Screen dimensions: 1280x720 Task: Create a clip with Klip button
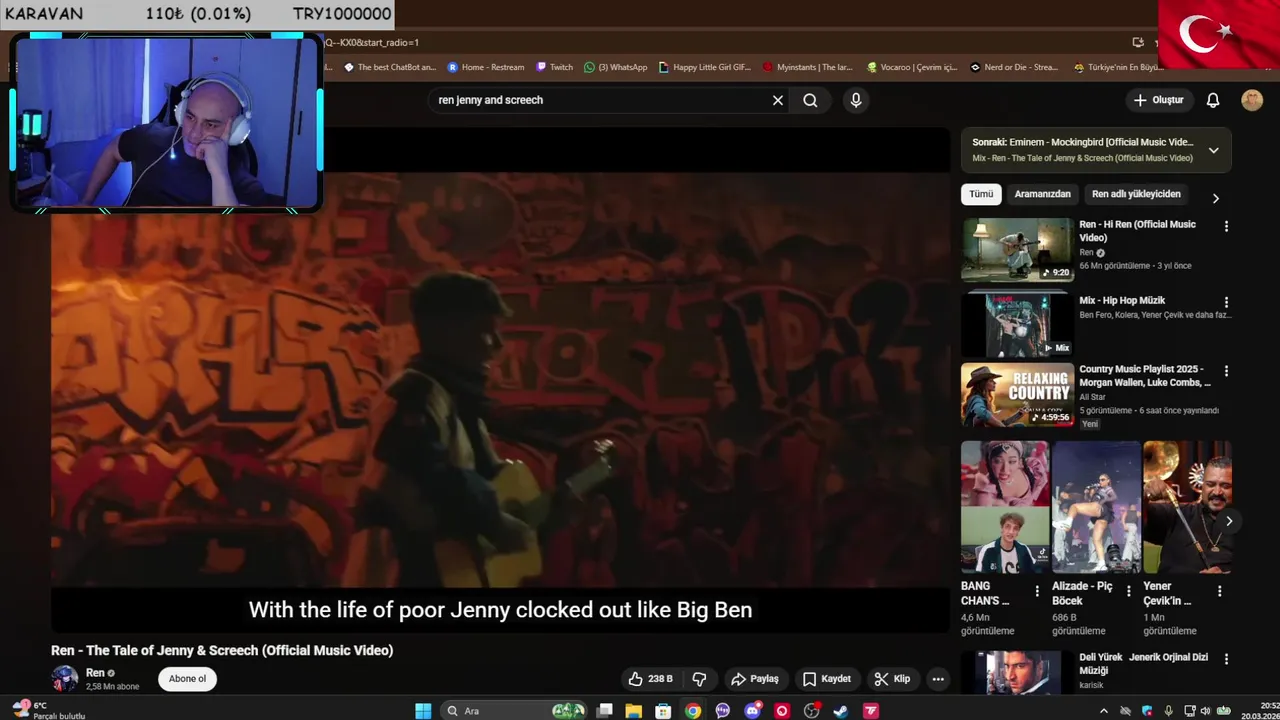[892, 679]
